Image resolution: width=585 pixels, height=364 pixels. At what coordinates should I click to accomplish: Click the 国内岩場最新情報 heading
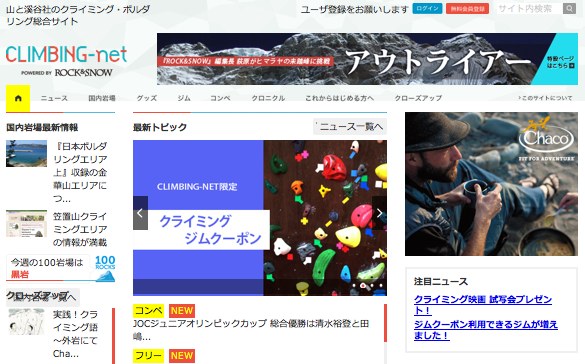(x=42, y=128)
